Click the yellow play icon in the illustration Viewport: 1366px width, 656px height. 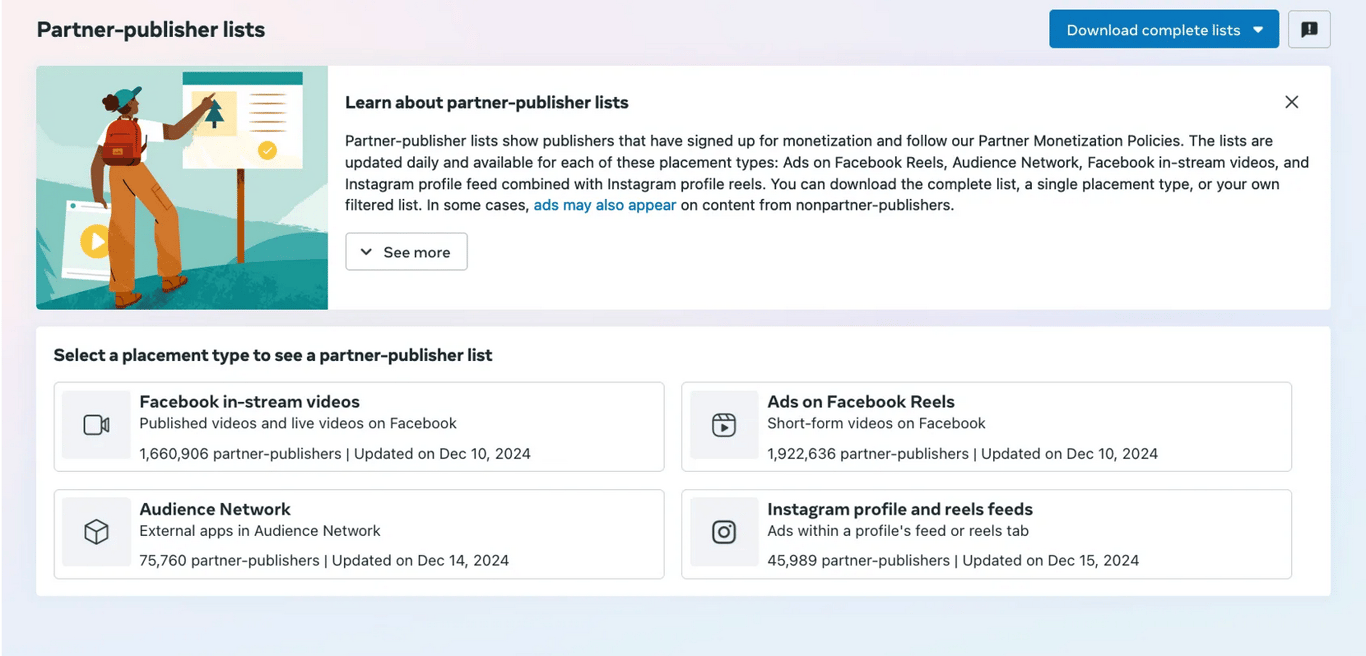coord(95,241)
